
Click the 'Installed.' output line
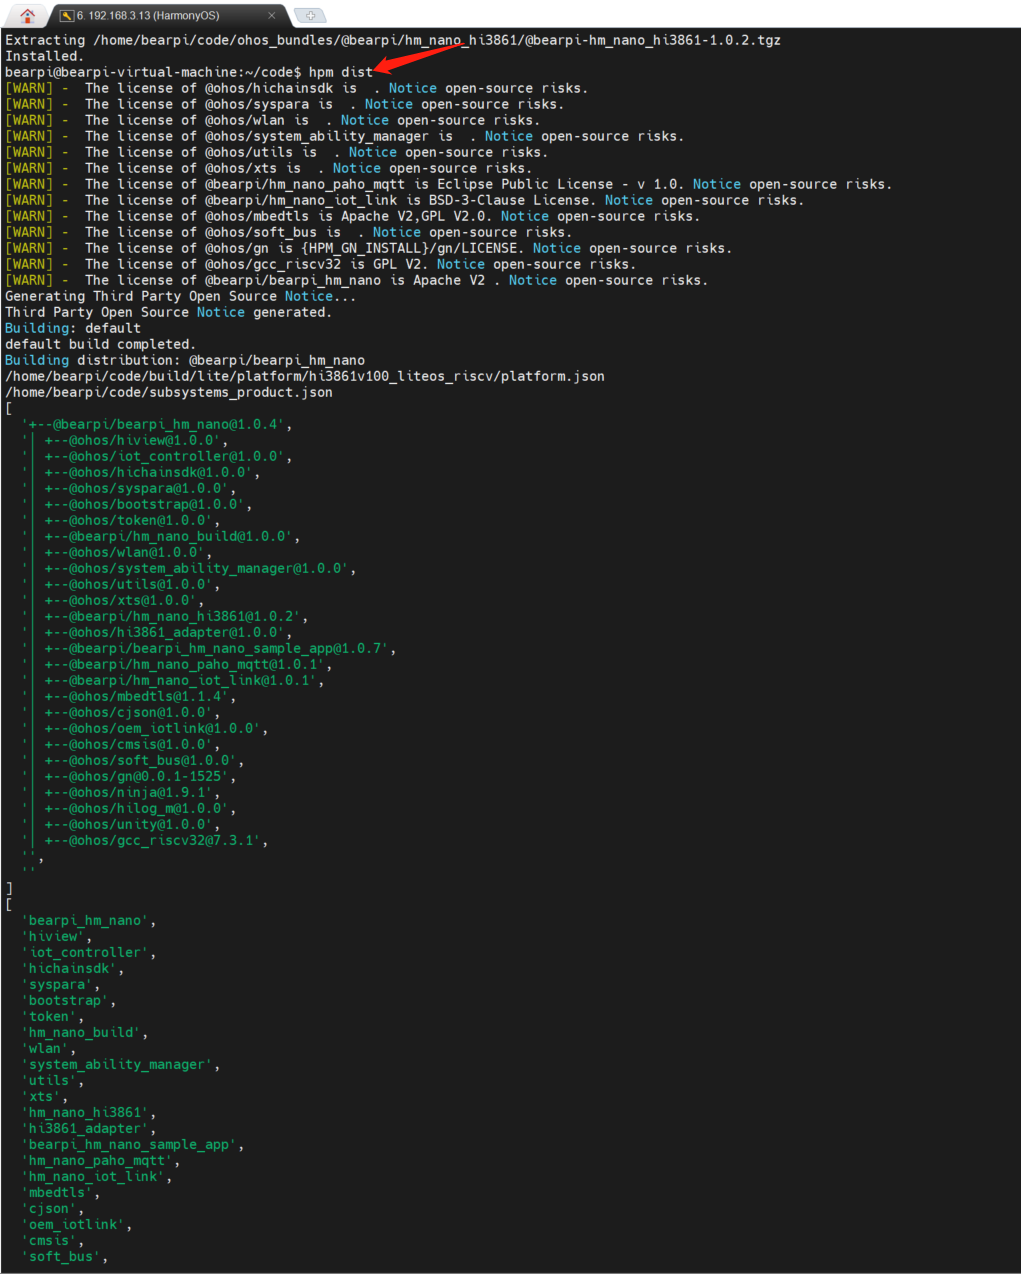pos(44,56)
